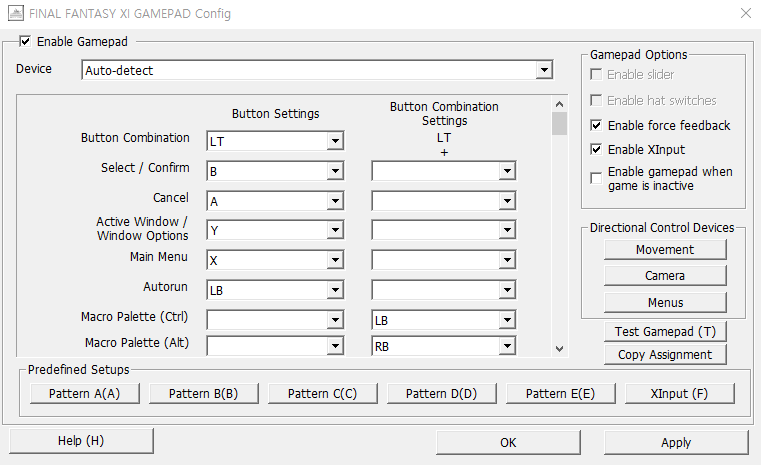Image resolution: width=761 pixels, height=465 pixels.
Task: Apply Pattern E(E) predefined setup
Action: point(561,393)
